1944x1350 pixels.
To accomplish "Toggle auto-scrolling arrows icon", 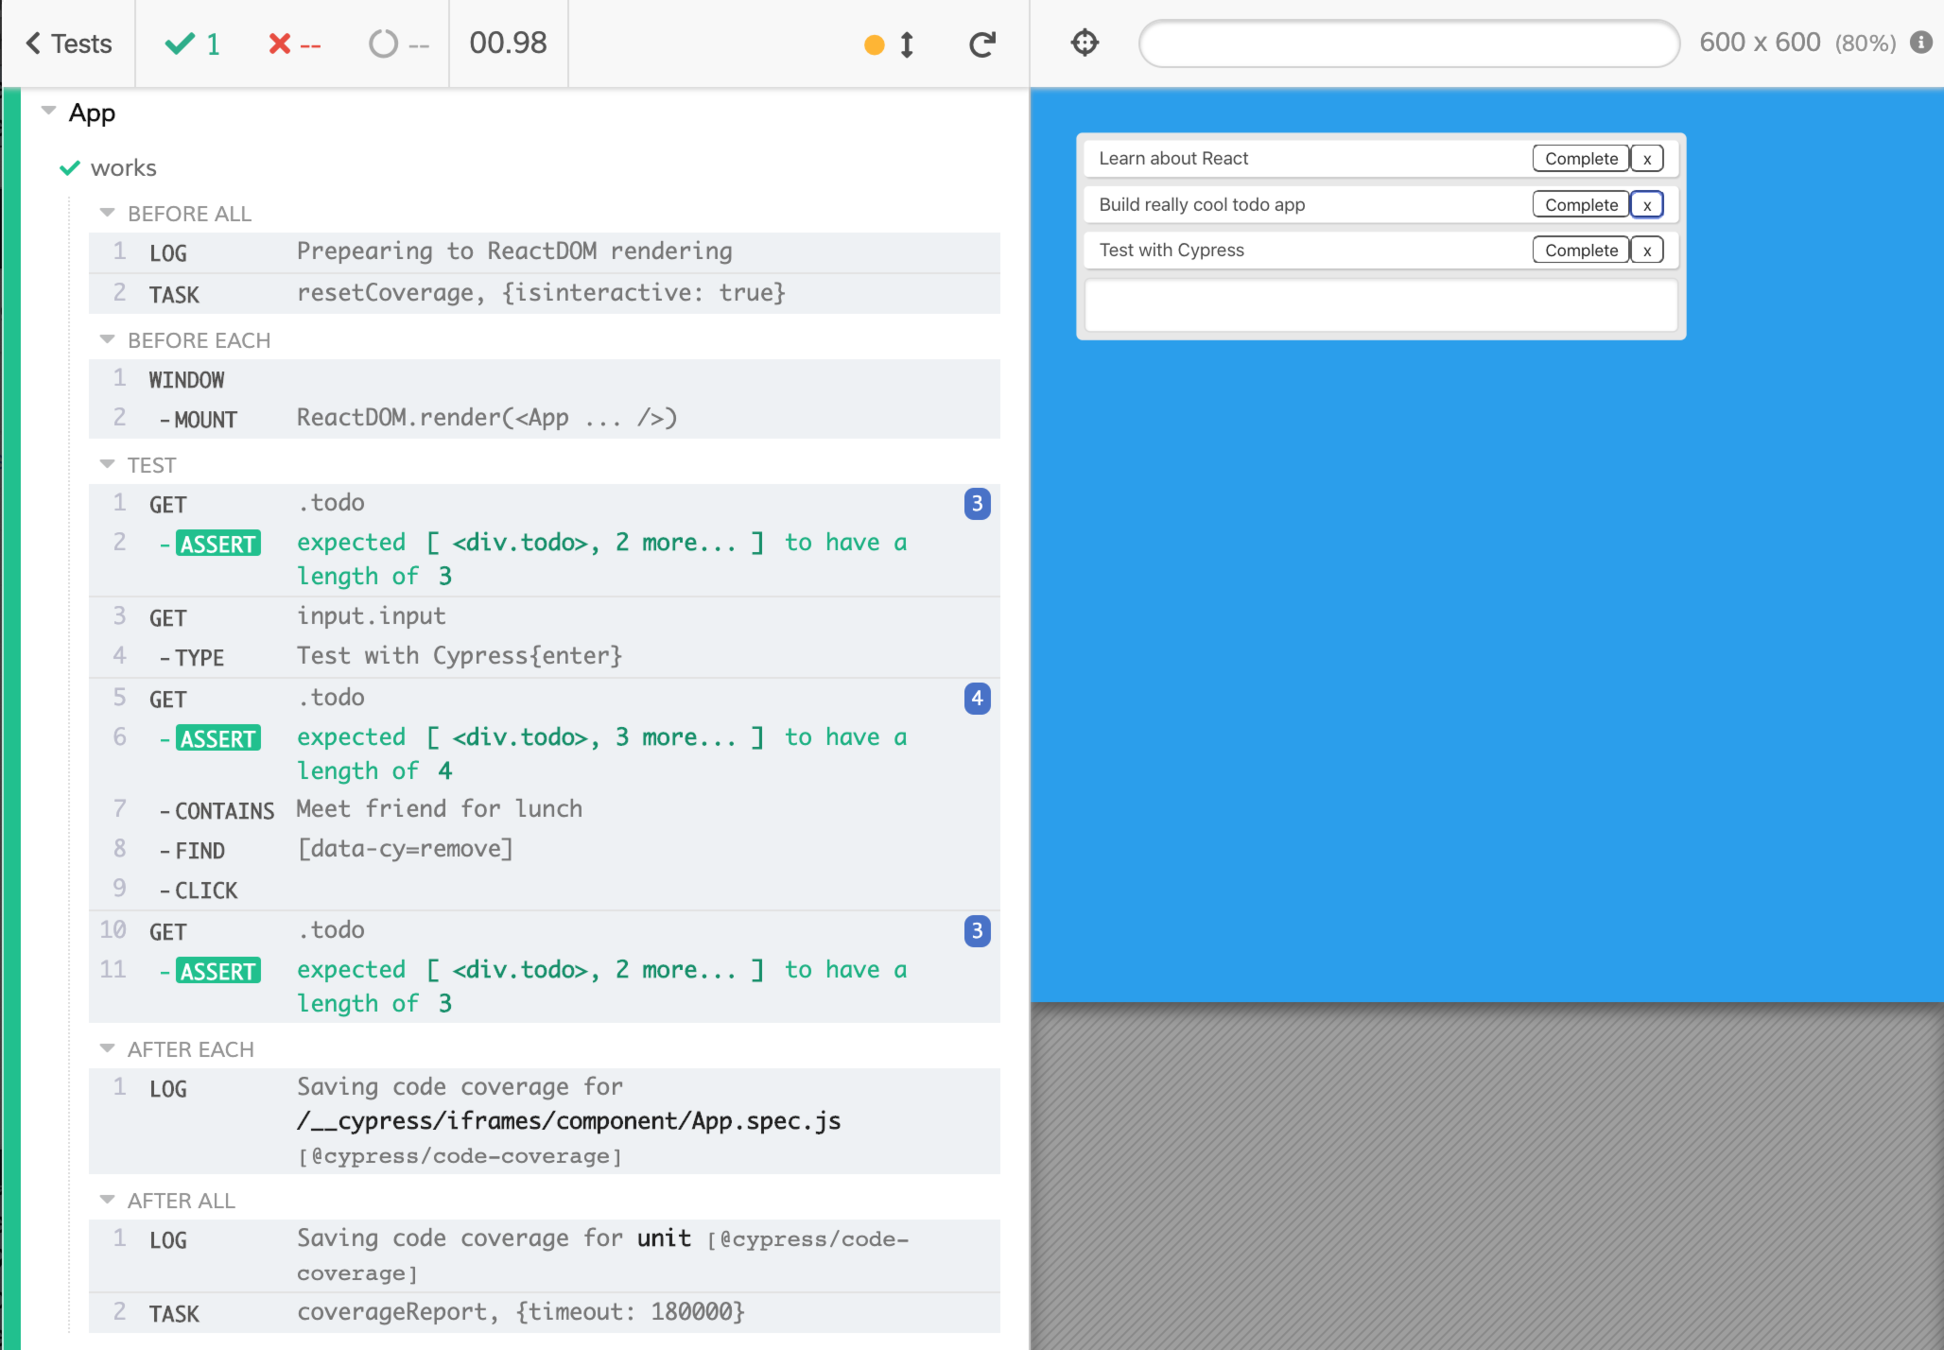I will [906, 44].
